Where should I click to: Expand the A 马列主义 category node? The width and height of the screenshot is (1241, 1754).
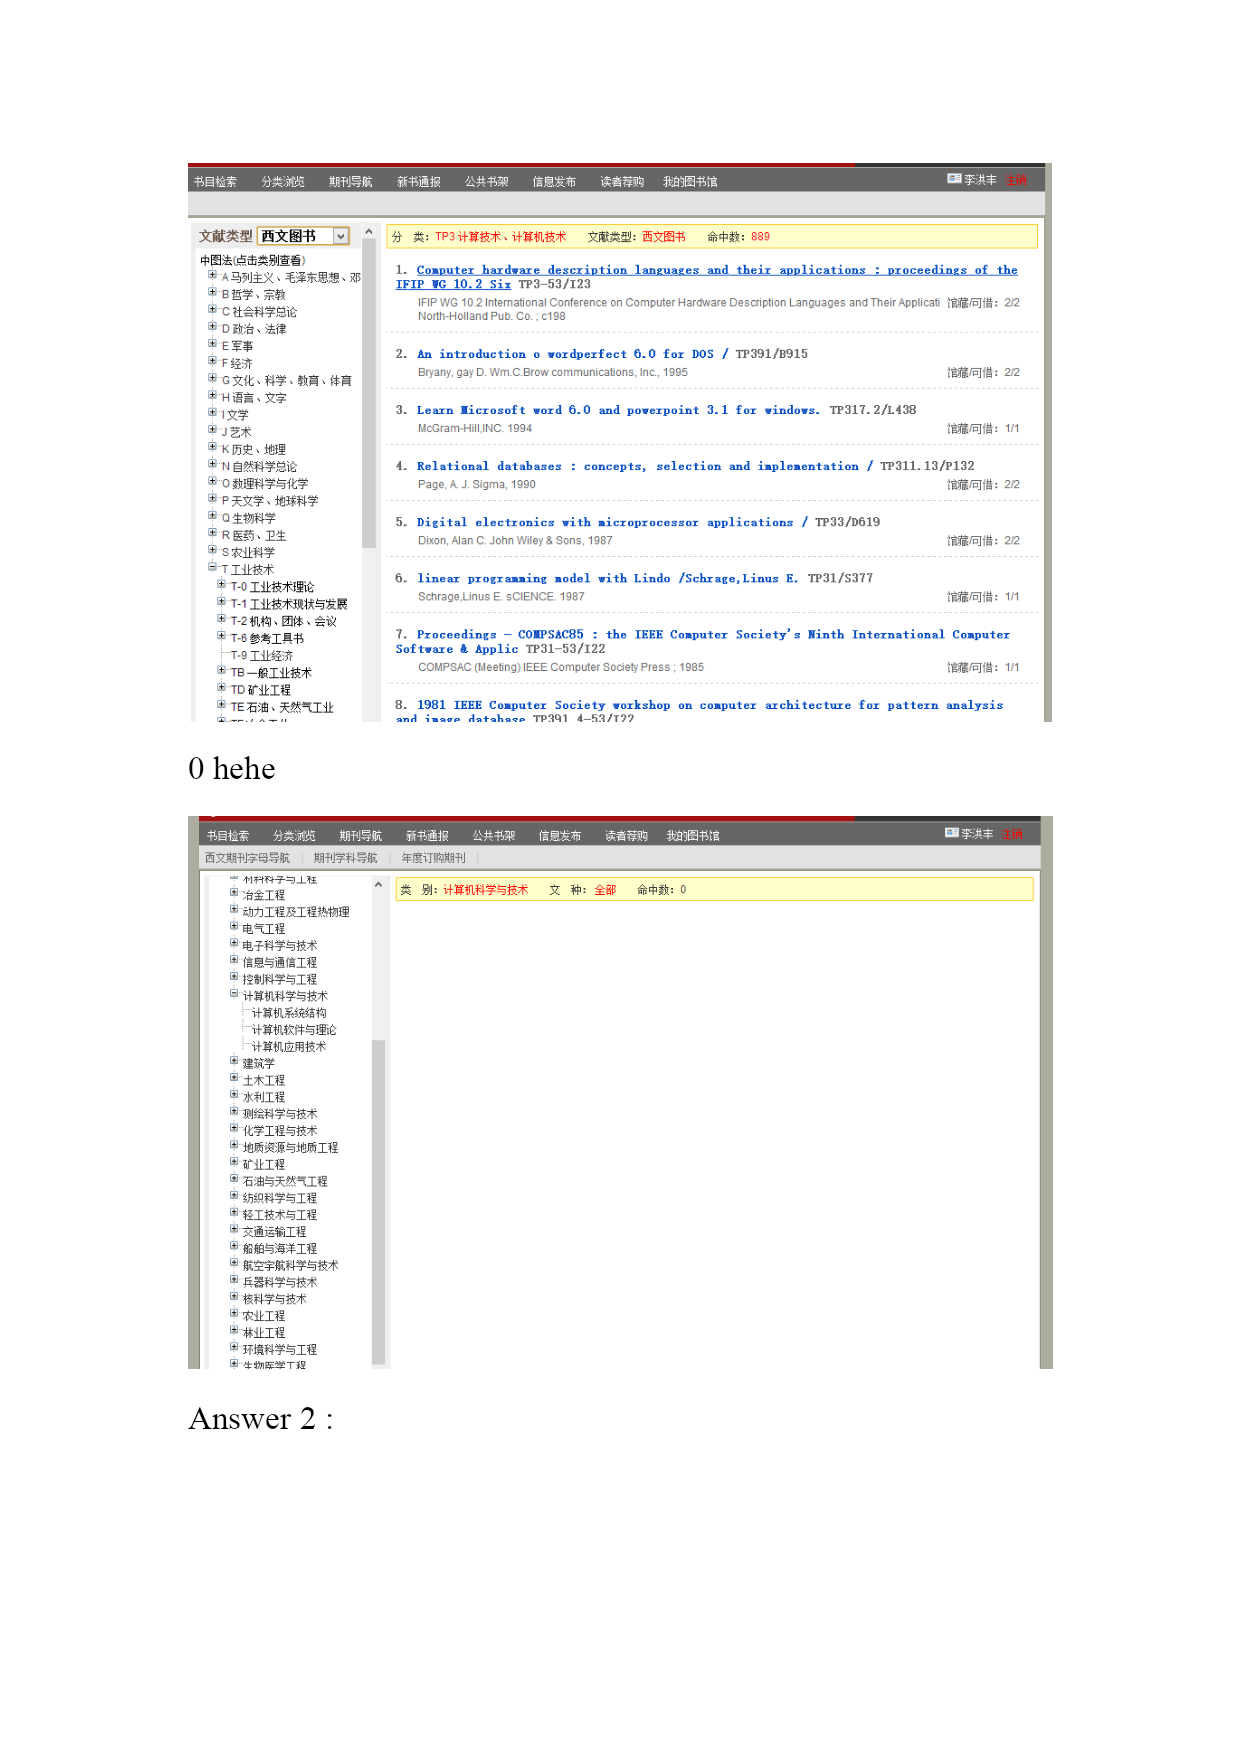pos(212,275)
